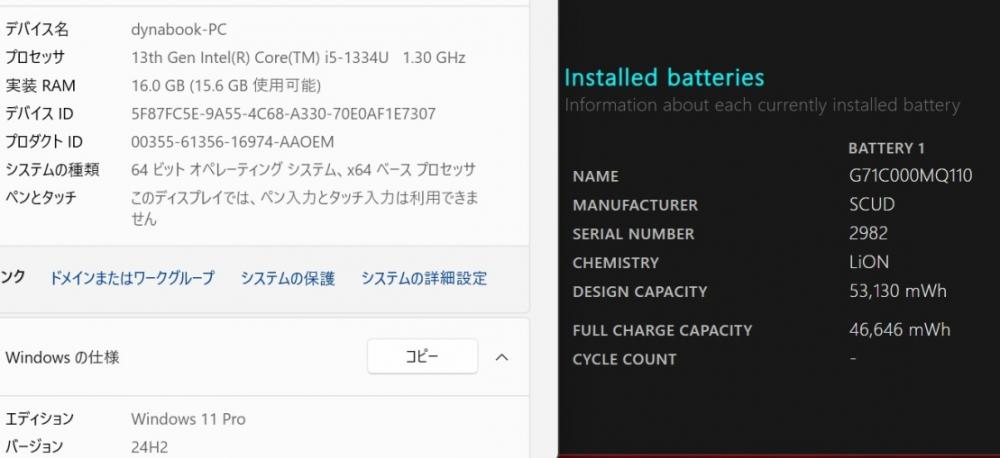Image resolution: width=1000 pixels, height=458 pixels.
Task: Click the CHEMISTRY row label
Action: pos(615,263)
